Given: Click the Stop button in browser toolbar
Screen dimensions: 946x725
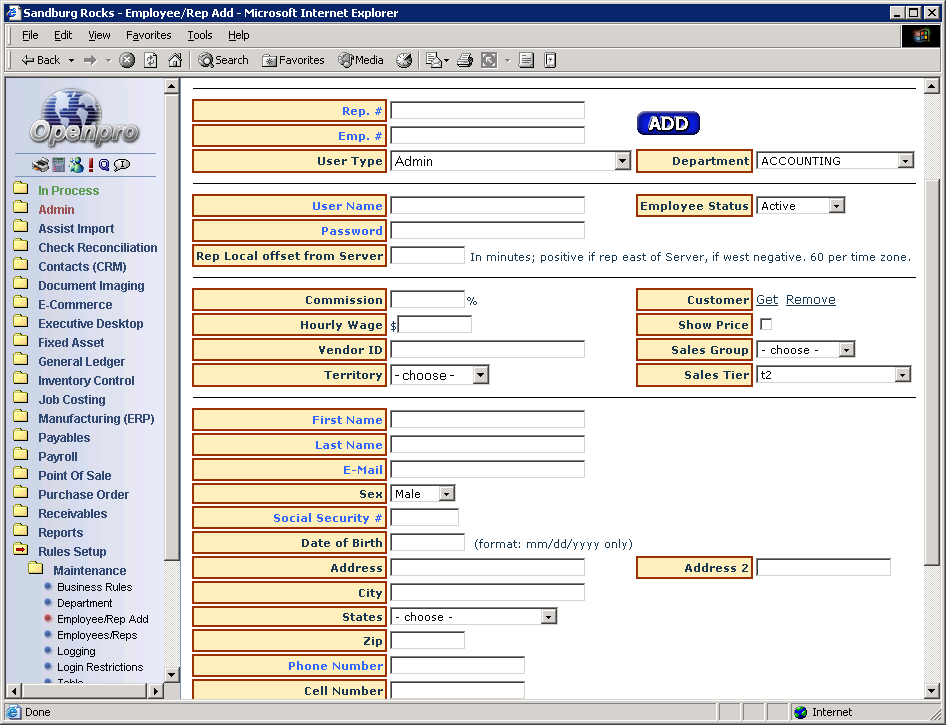Looking at the screenshot, I should pyautogui.click(x=127, y=60).
